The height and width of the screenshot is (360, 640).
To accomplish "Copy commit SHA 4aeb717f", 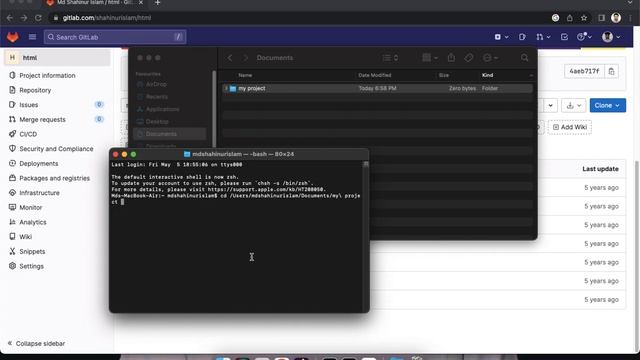I will click(x=611, y=71).
